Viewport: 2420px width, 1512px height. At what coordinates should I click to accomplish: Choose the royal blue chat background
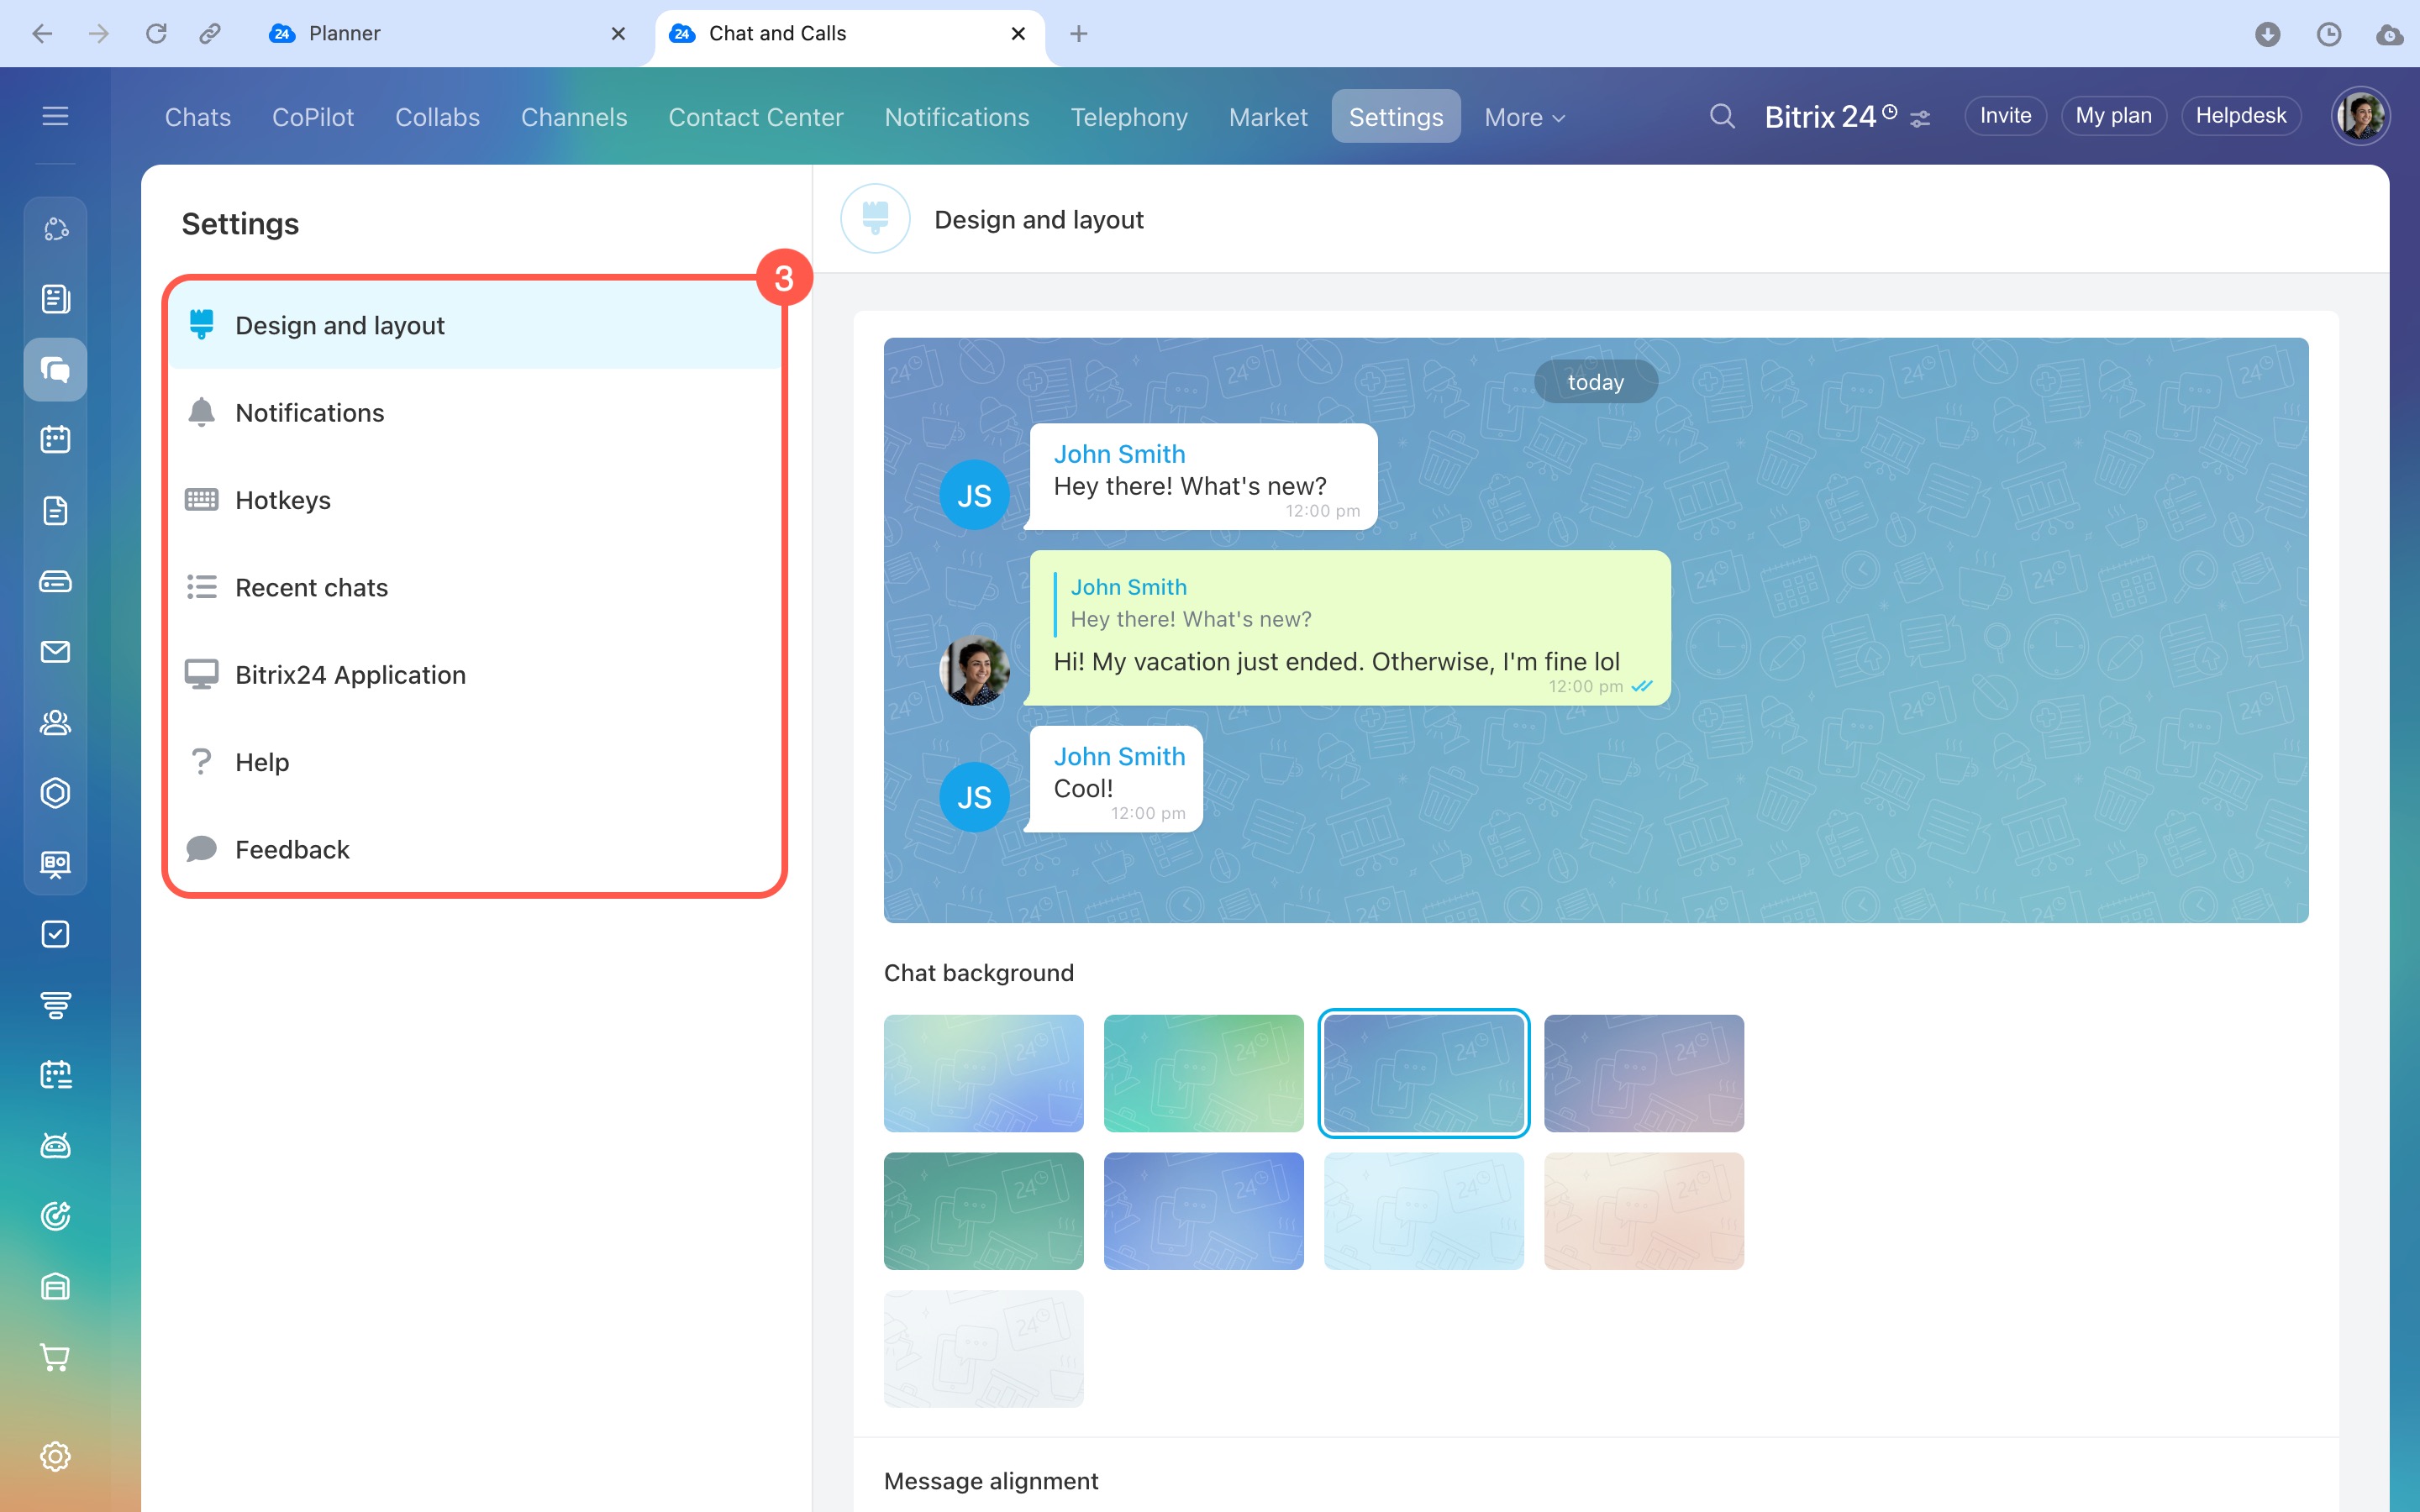point(1204,1211)
